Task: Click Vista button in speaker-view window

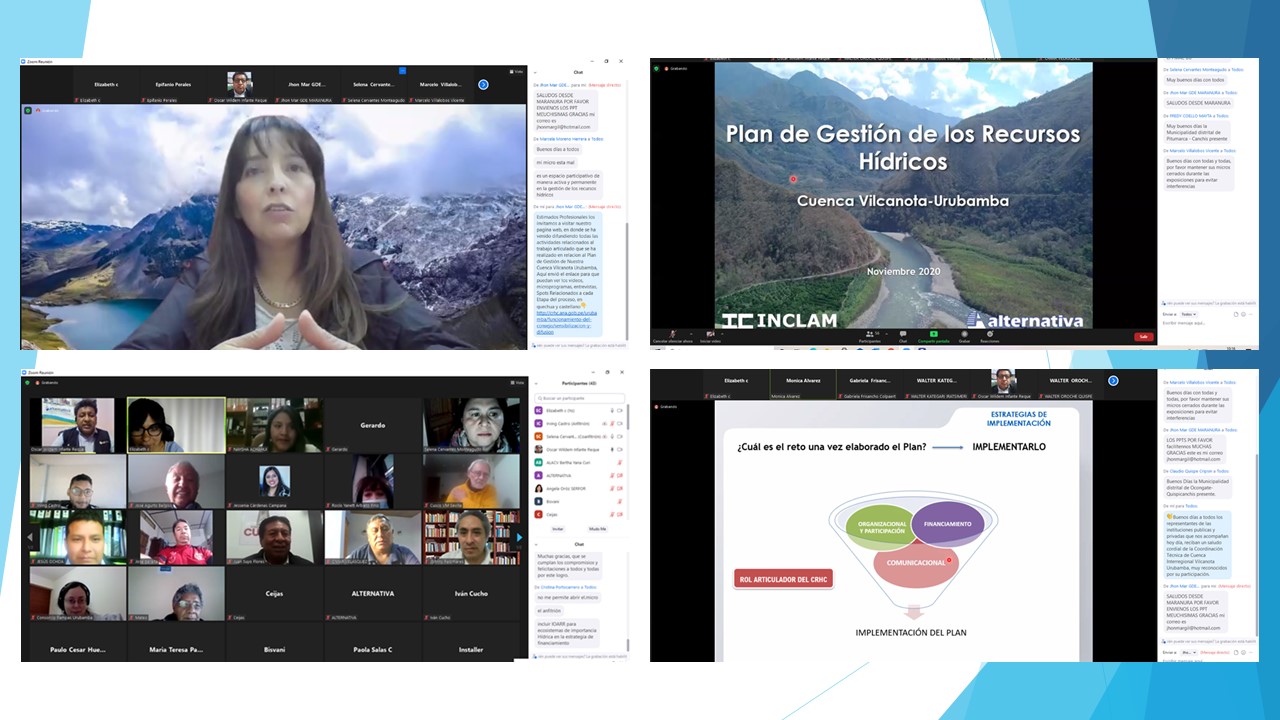Action: (x=516, y=72)
